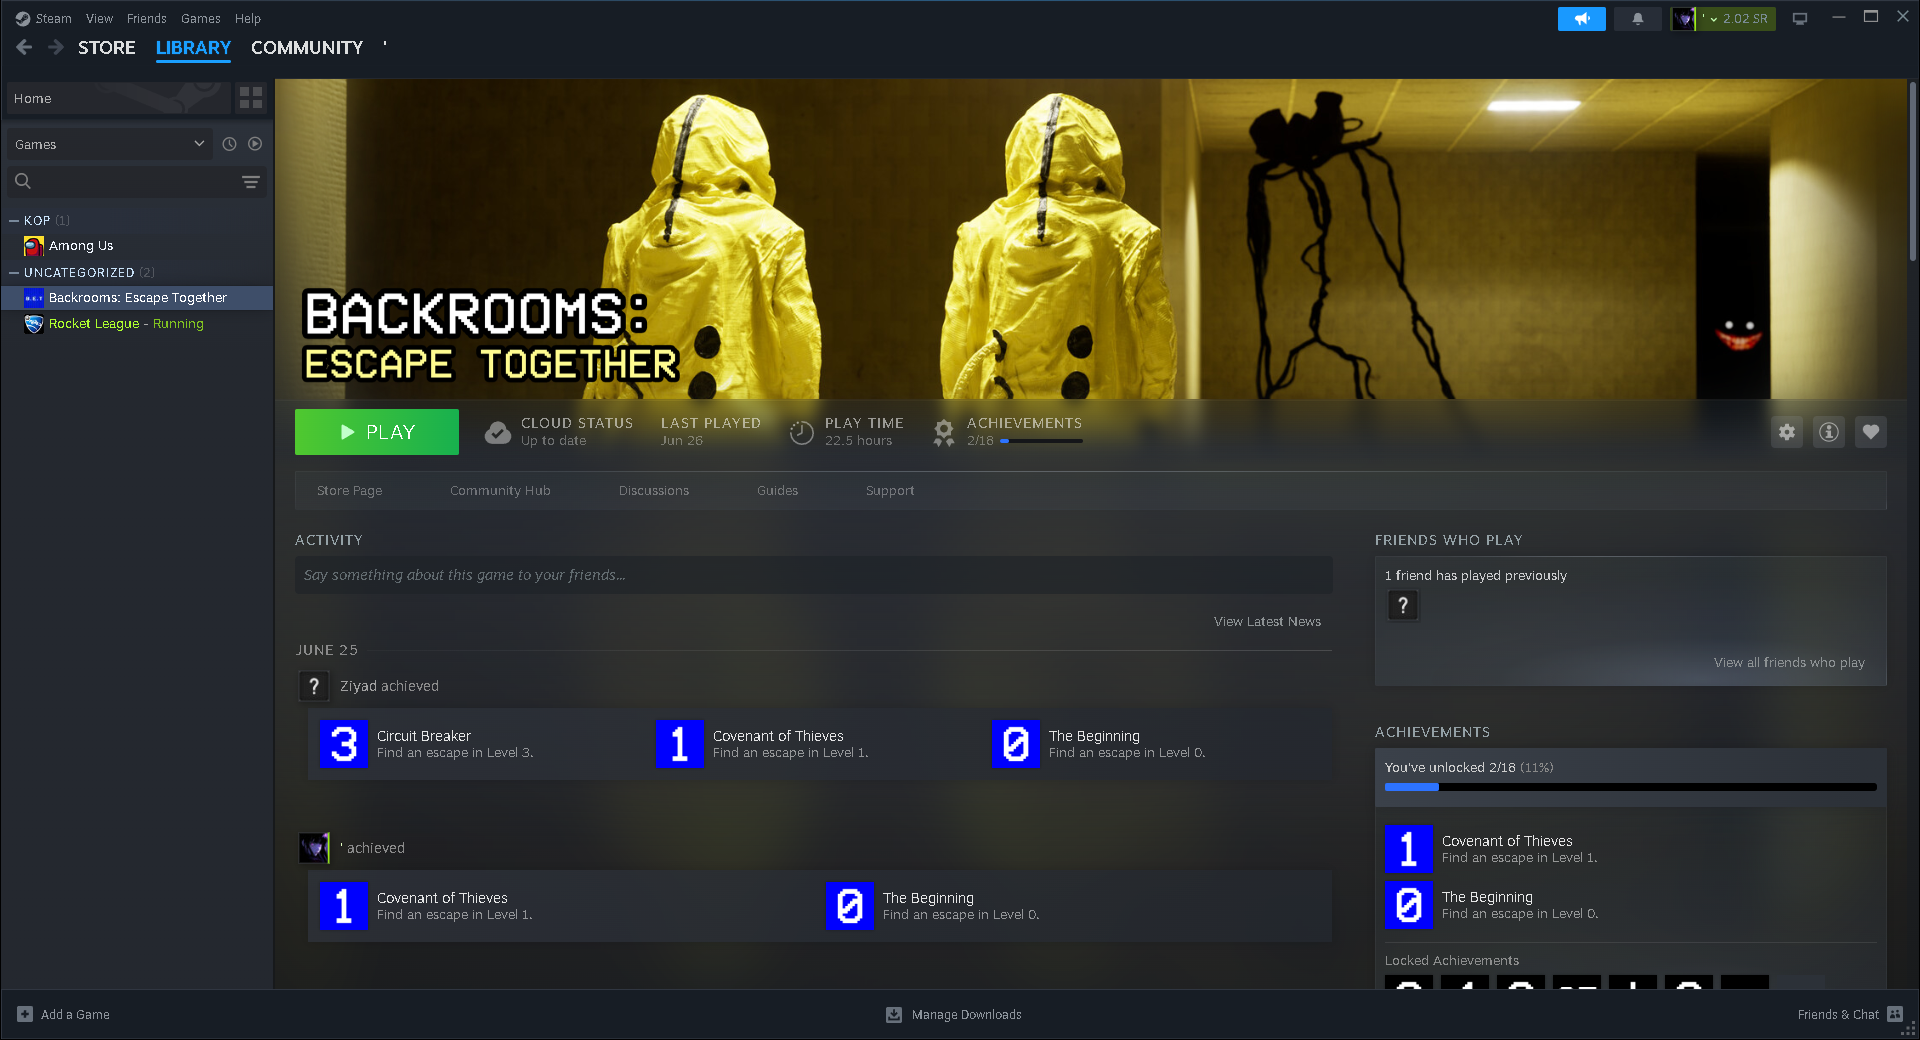The width and height of the screenshot is (1920, 1040).
Task: Open the Community Hub link
Action: tap(500, 491)
